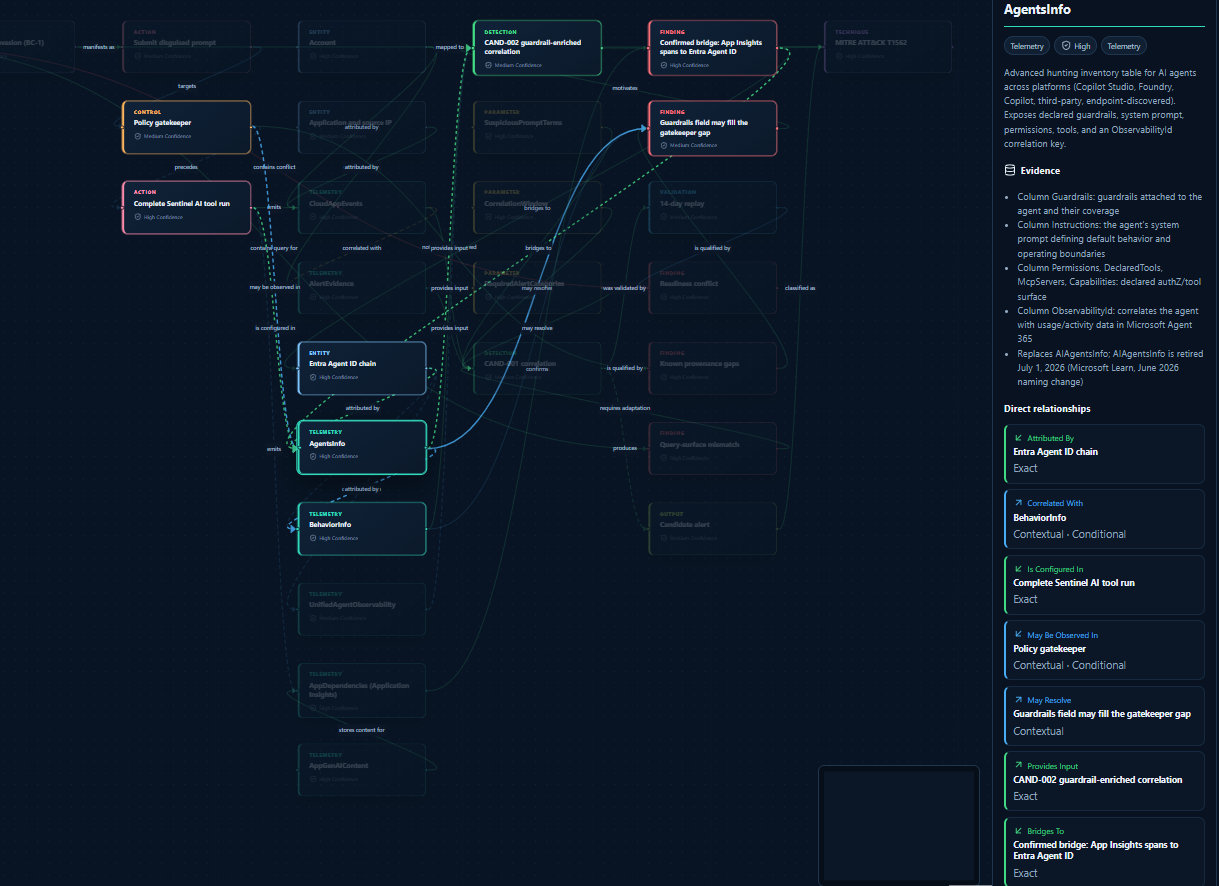Screen dimensions: 1219x886
Task: Select the dimmed Application and source IP node
Action: (x=362, y=127)
